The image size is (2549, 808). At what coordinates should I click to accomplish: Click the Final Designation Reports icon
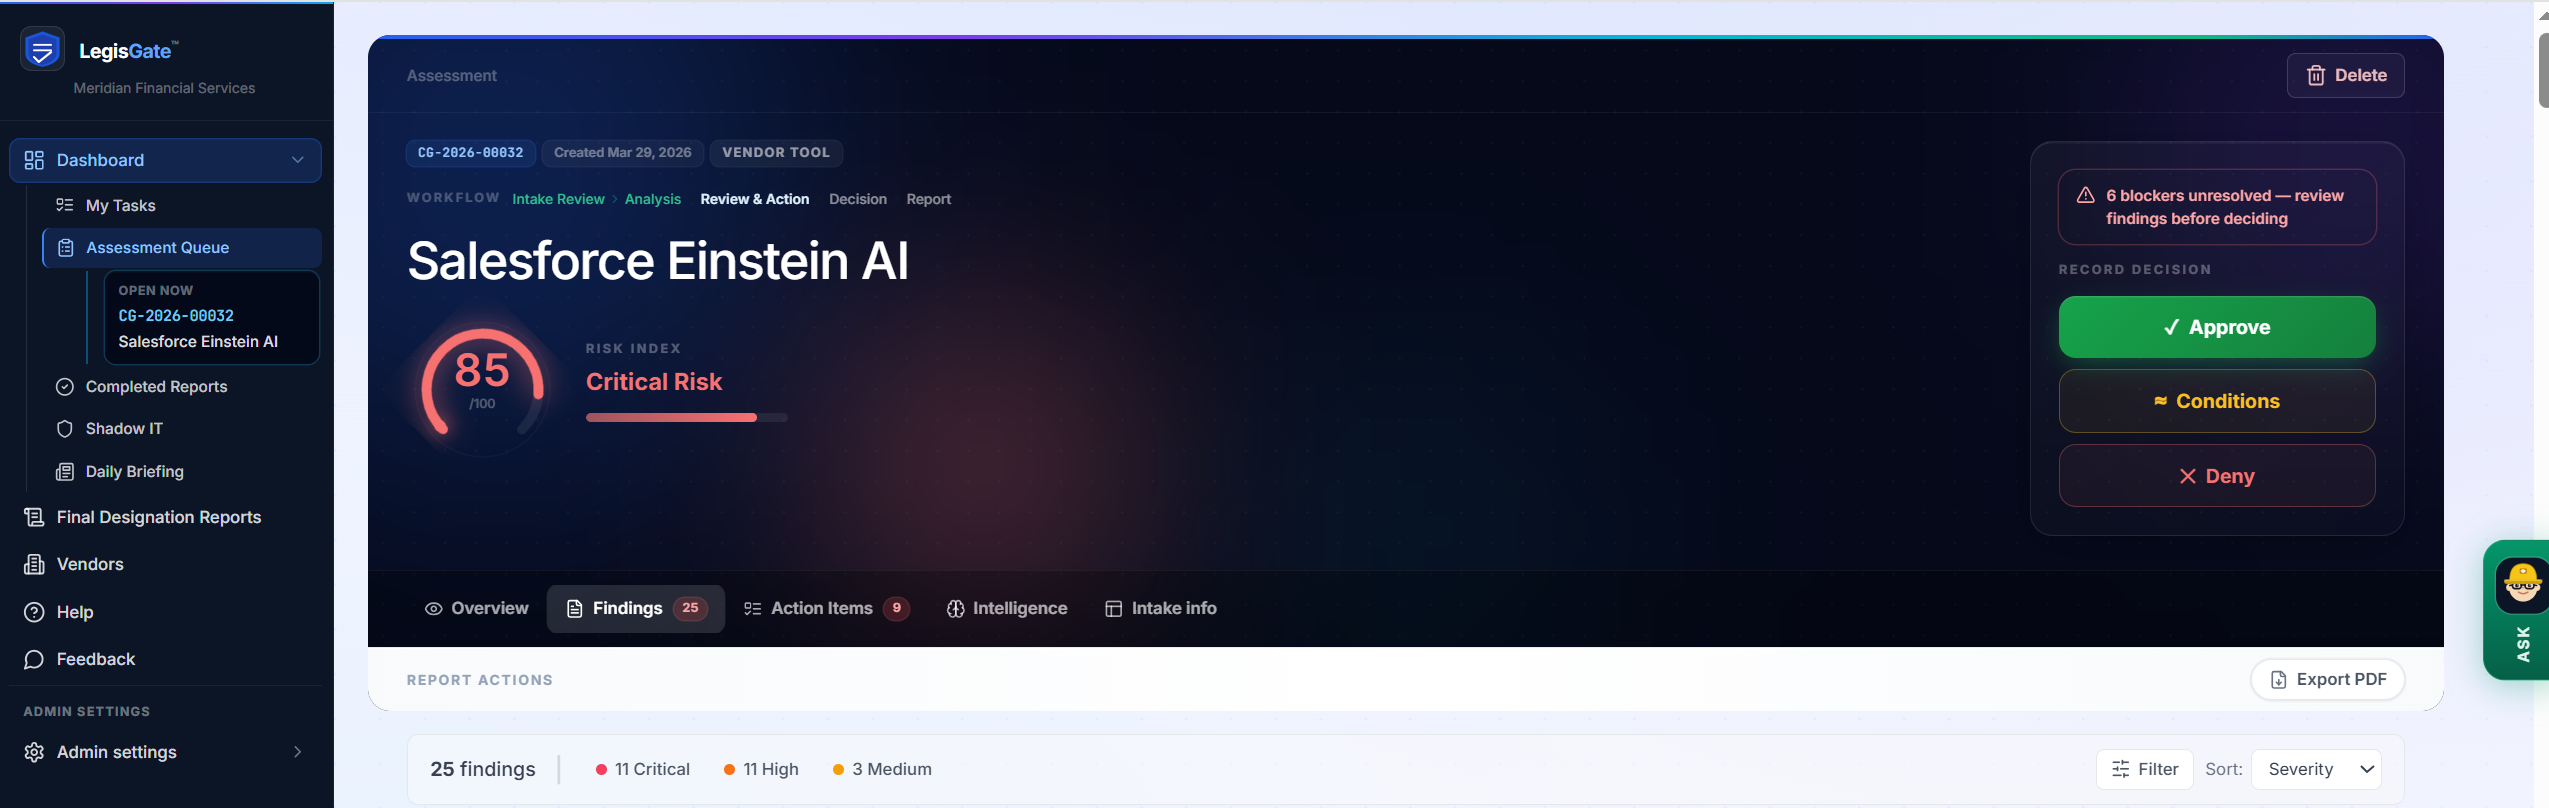pos(34,517)
